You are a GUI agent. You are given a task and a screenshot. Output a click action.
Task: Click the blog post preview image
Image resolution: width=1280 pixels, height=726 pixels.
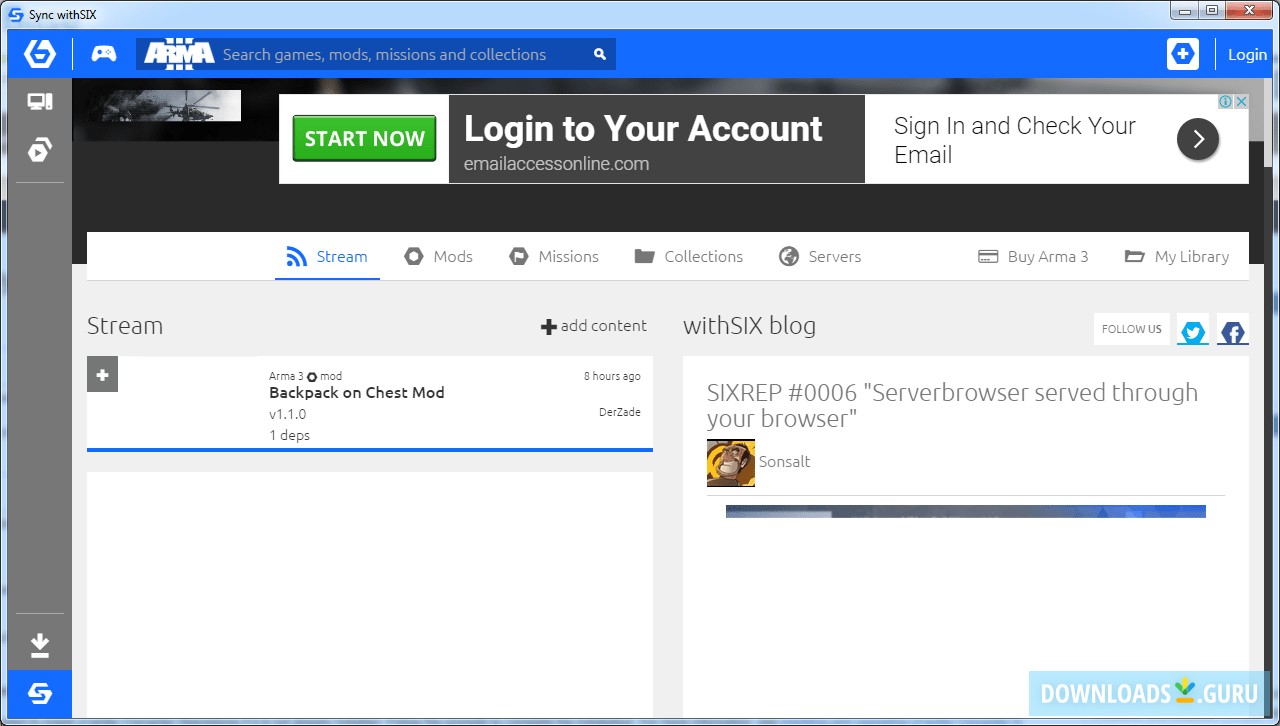coord(966,511)
